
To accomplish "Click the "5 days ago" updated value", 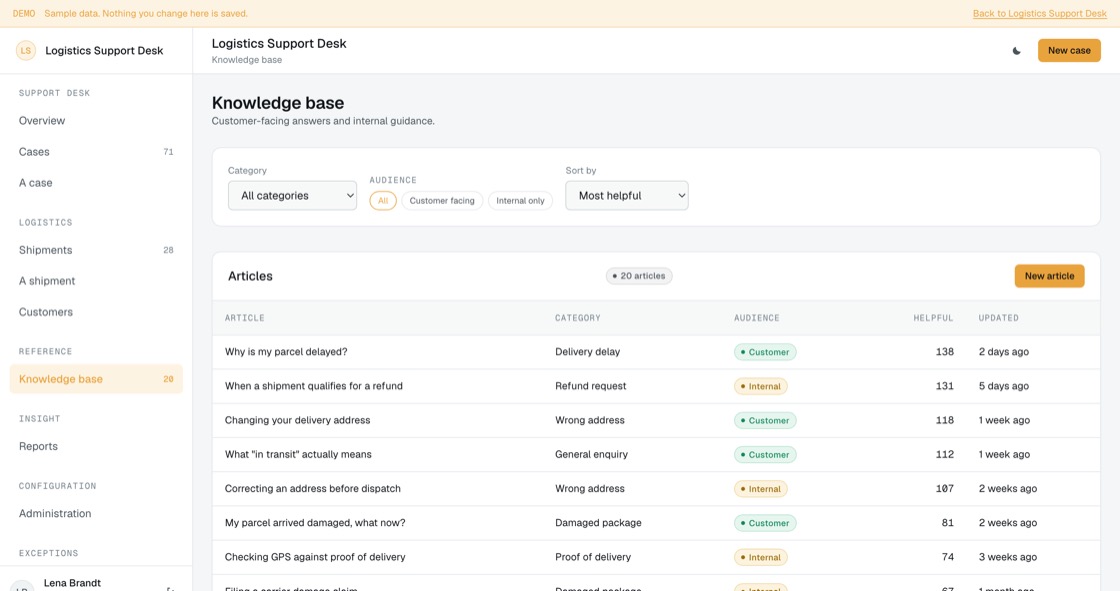I will 1004,387.
